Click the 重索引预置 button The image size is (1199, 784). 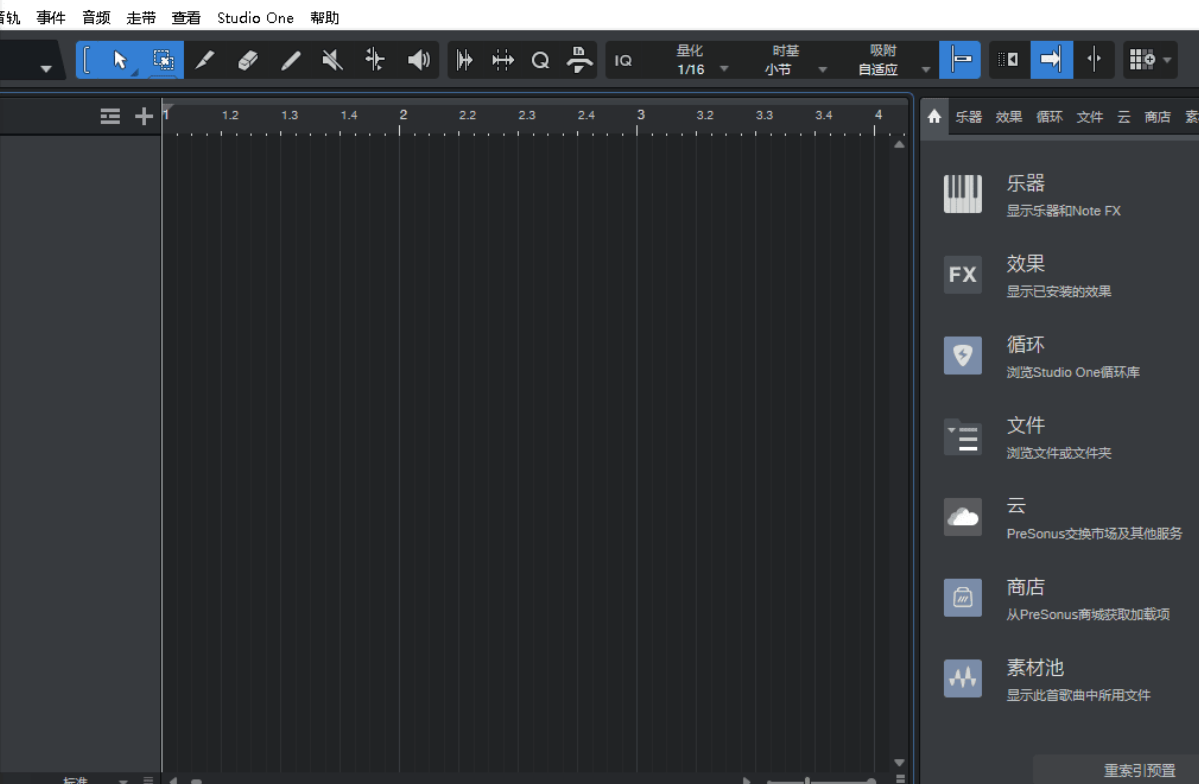pyautogui.click(x=1139, y=770)
